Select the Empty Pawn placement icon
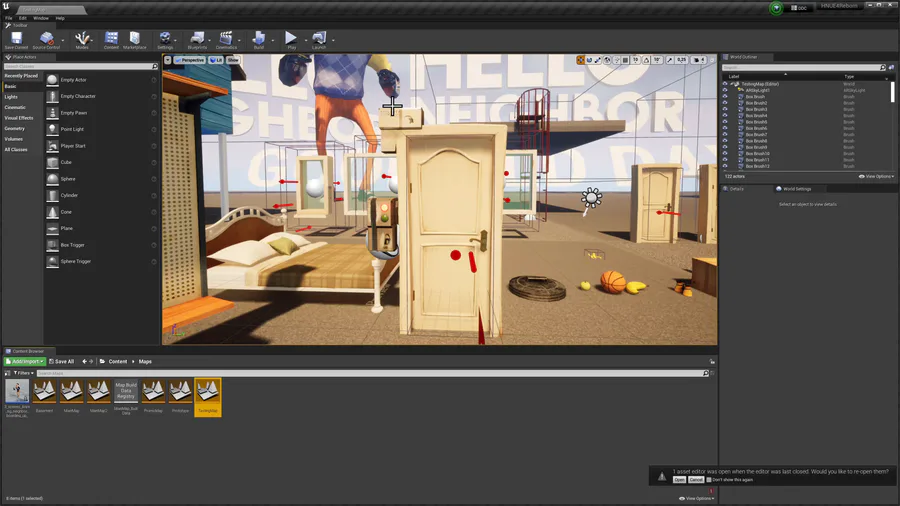900x506 pixels. coord(52,113)
